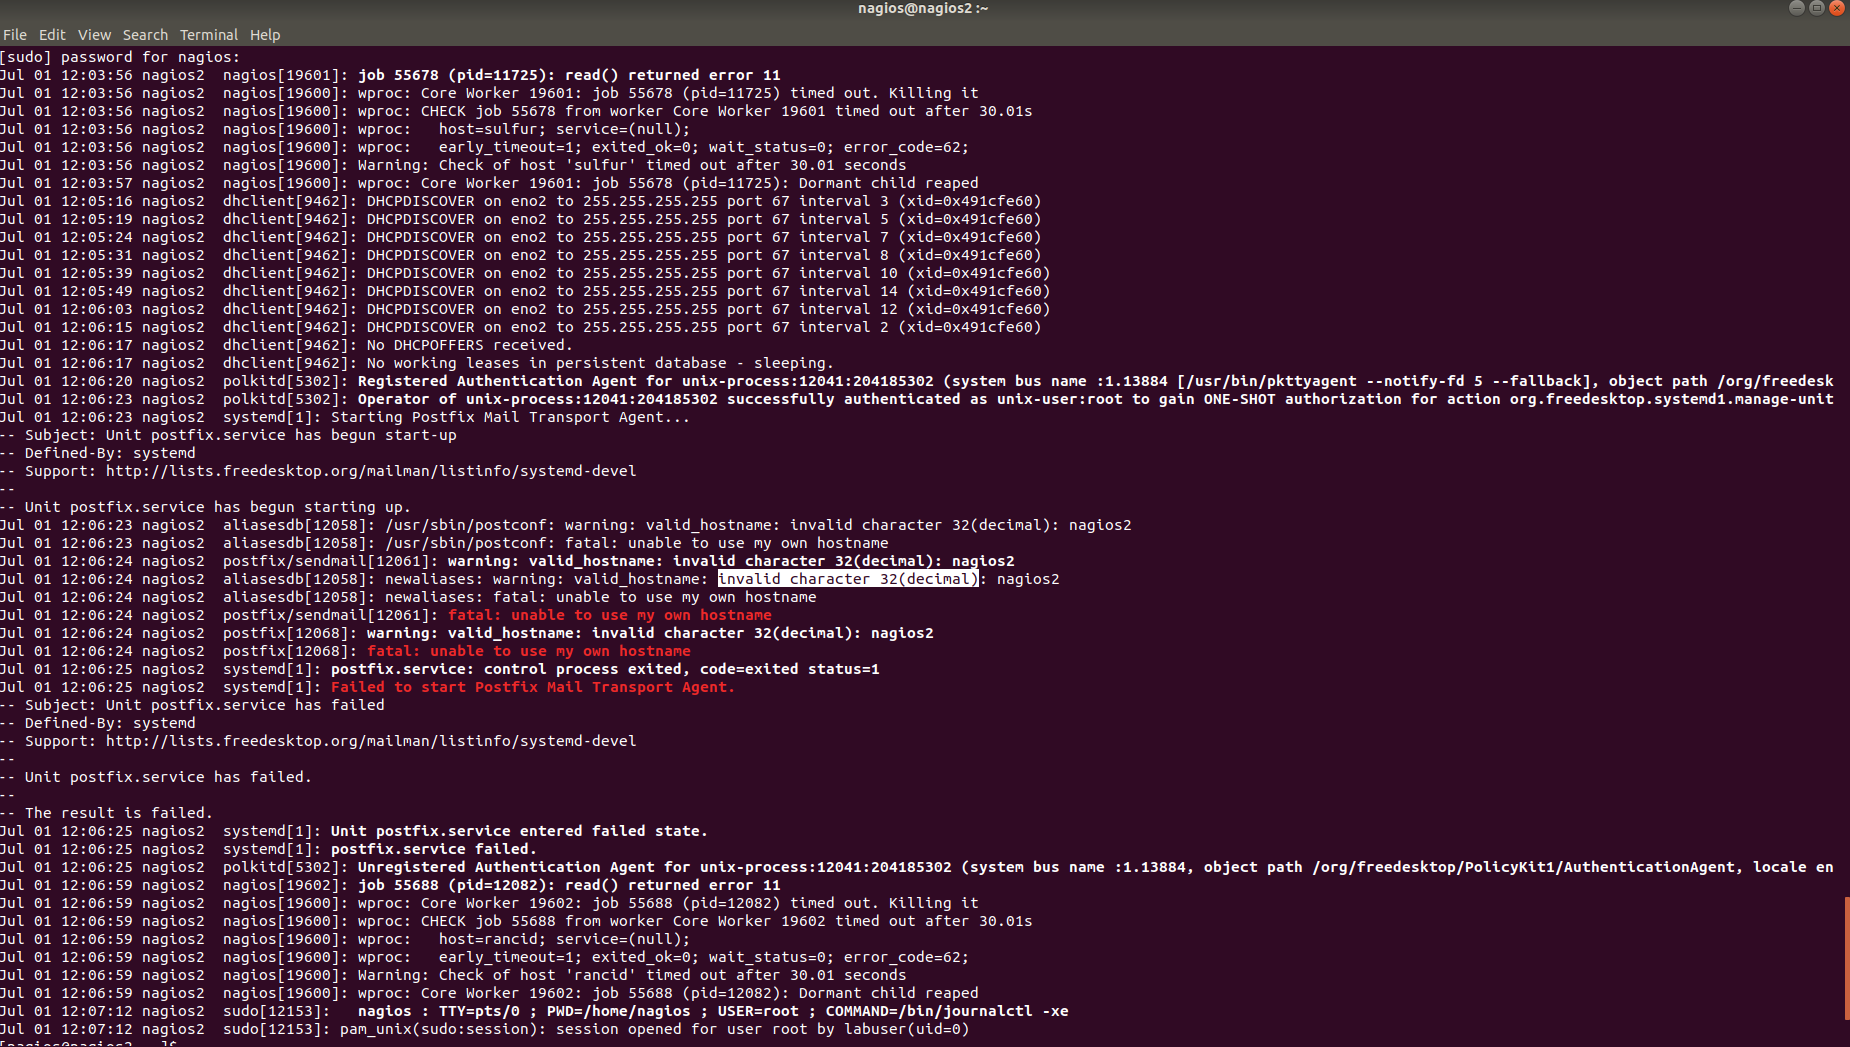Open the View menu
The width and height of the screenshot is (1850, 1047).
pos(94,35)
